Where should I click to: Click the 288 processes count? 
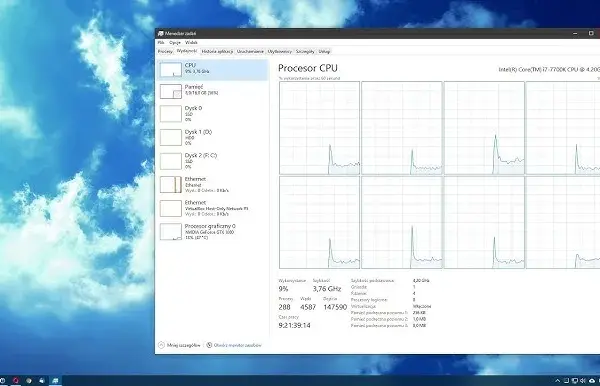click(284, 307)
